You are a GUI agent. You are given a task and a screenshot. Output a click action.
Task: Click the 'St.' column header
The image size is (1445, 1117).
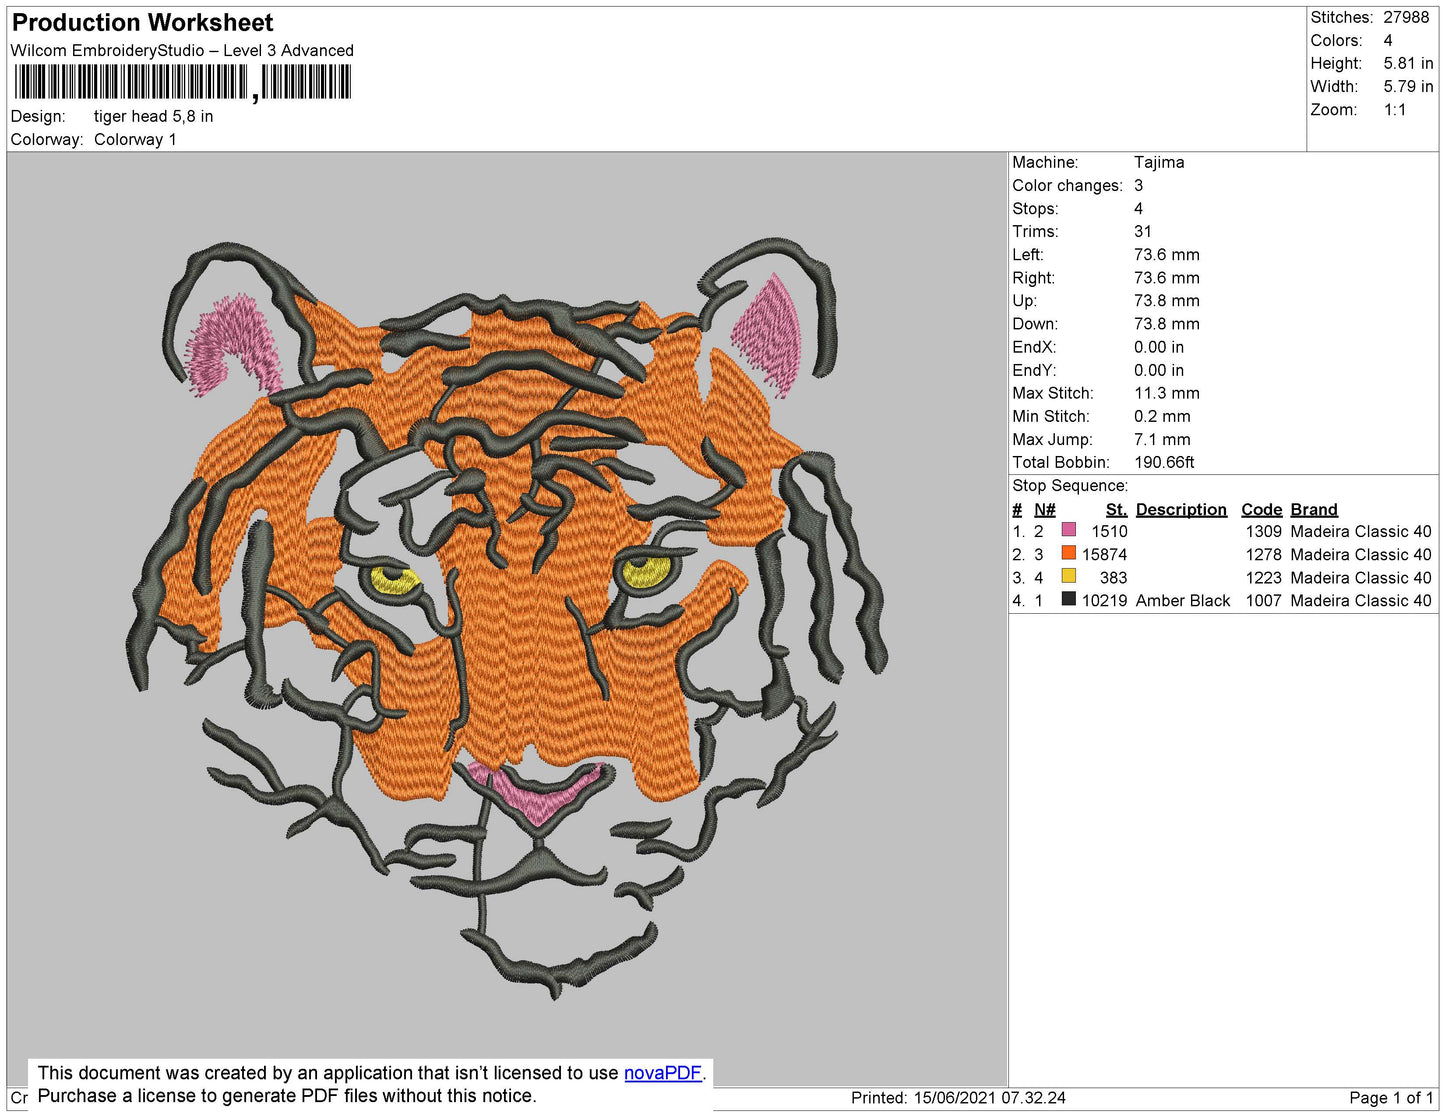click(1116, 509)
